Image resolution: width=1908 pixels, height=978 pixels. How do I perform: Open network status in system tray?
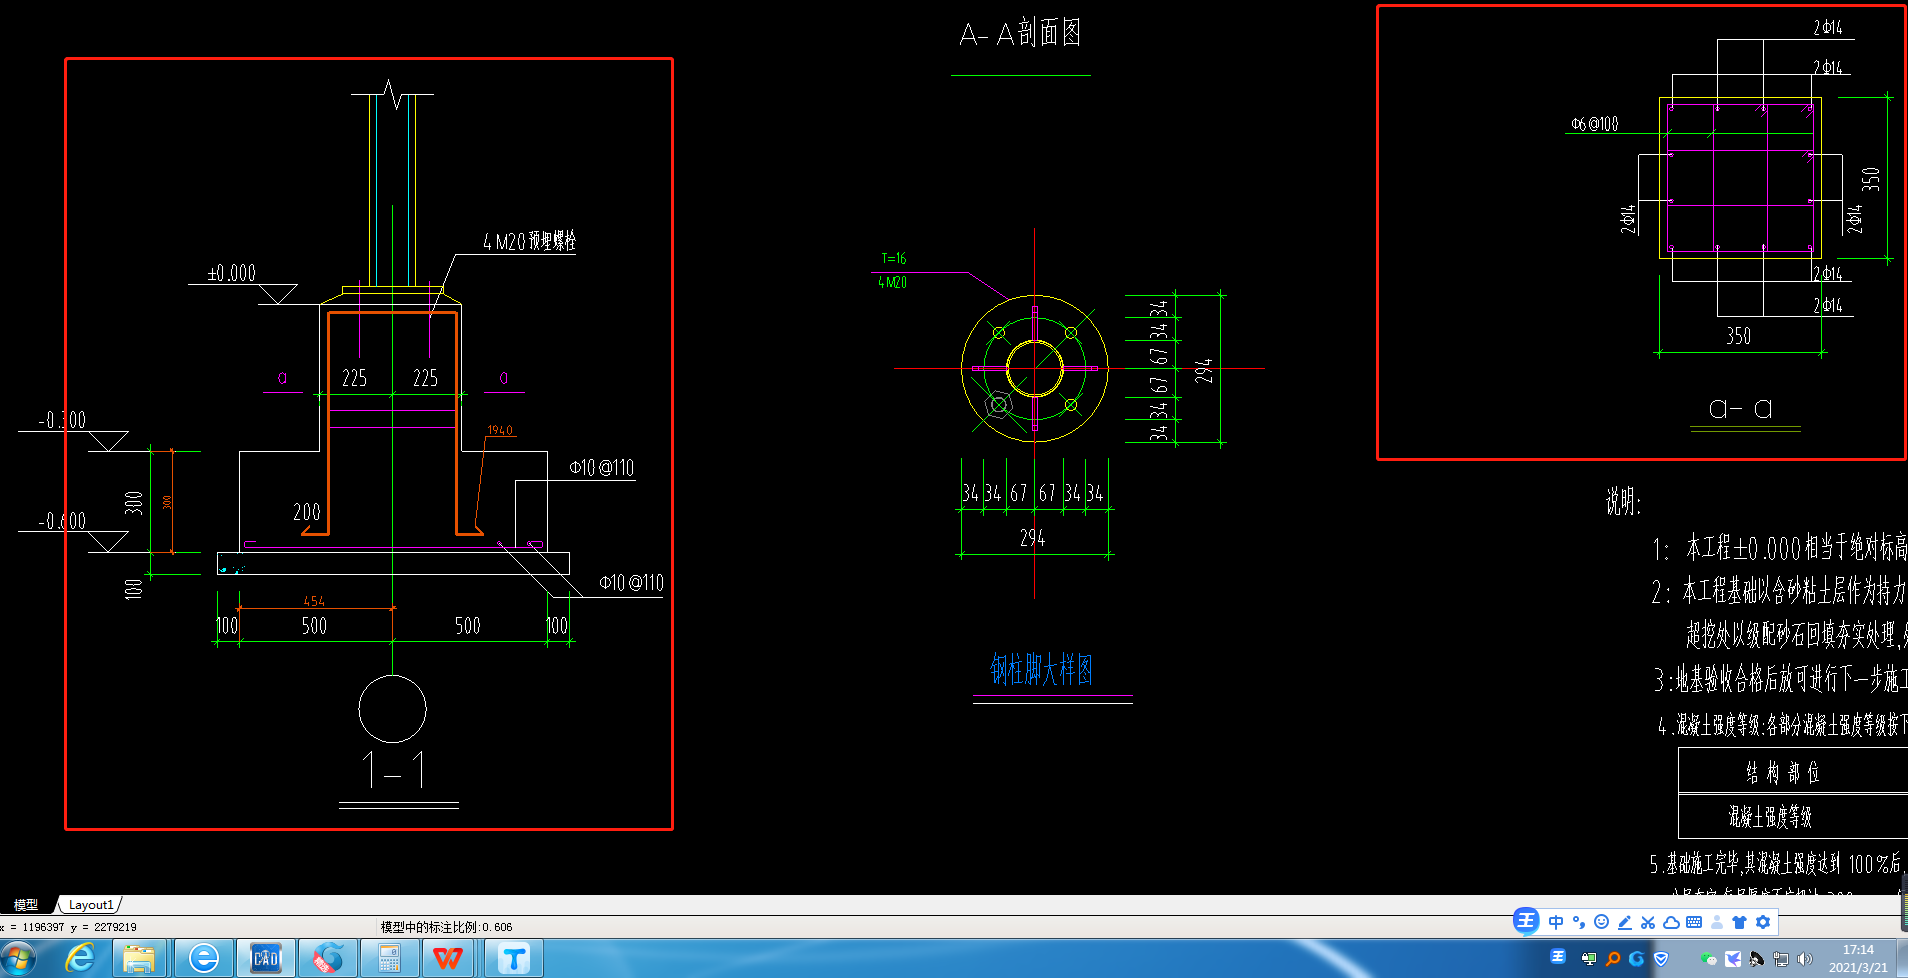1781,959
